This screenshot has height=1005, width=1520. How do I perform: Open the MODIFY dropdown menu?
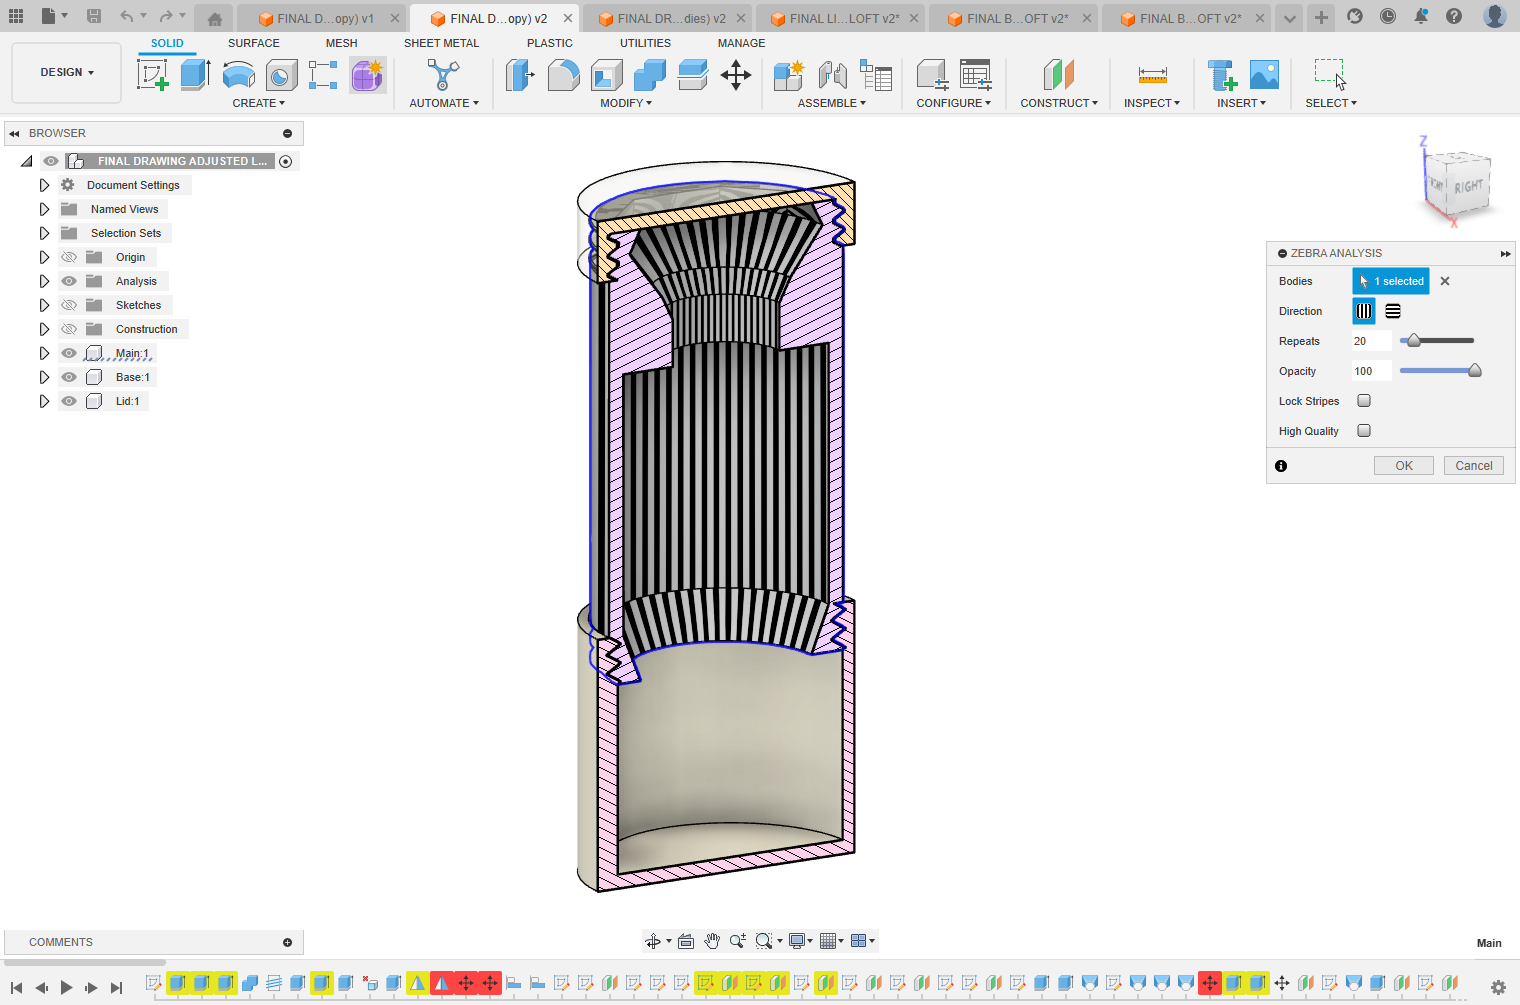click(626, 103)
